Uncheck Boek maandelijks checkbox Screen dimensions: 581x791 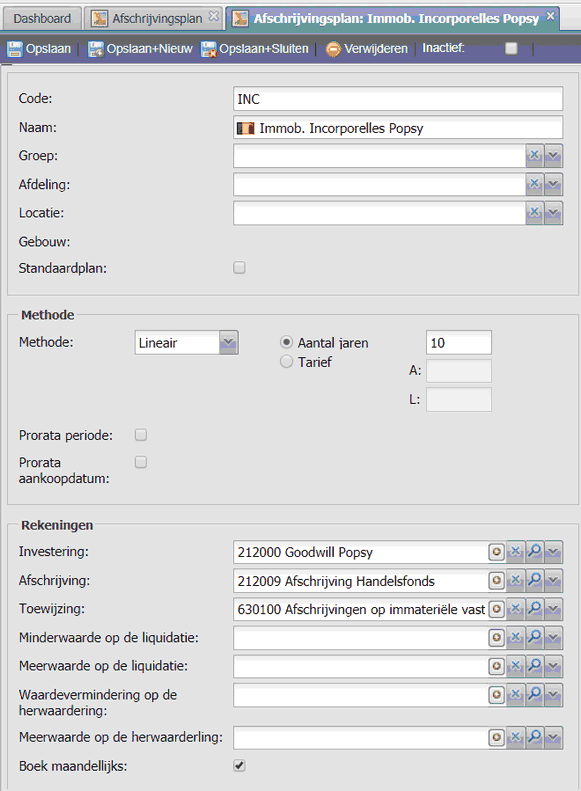click(x=240, y=765)
